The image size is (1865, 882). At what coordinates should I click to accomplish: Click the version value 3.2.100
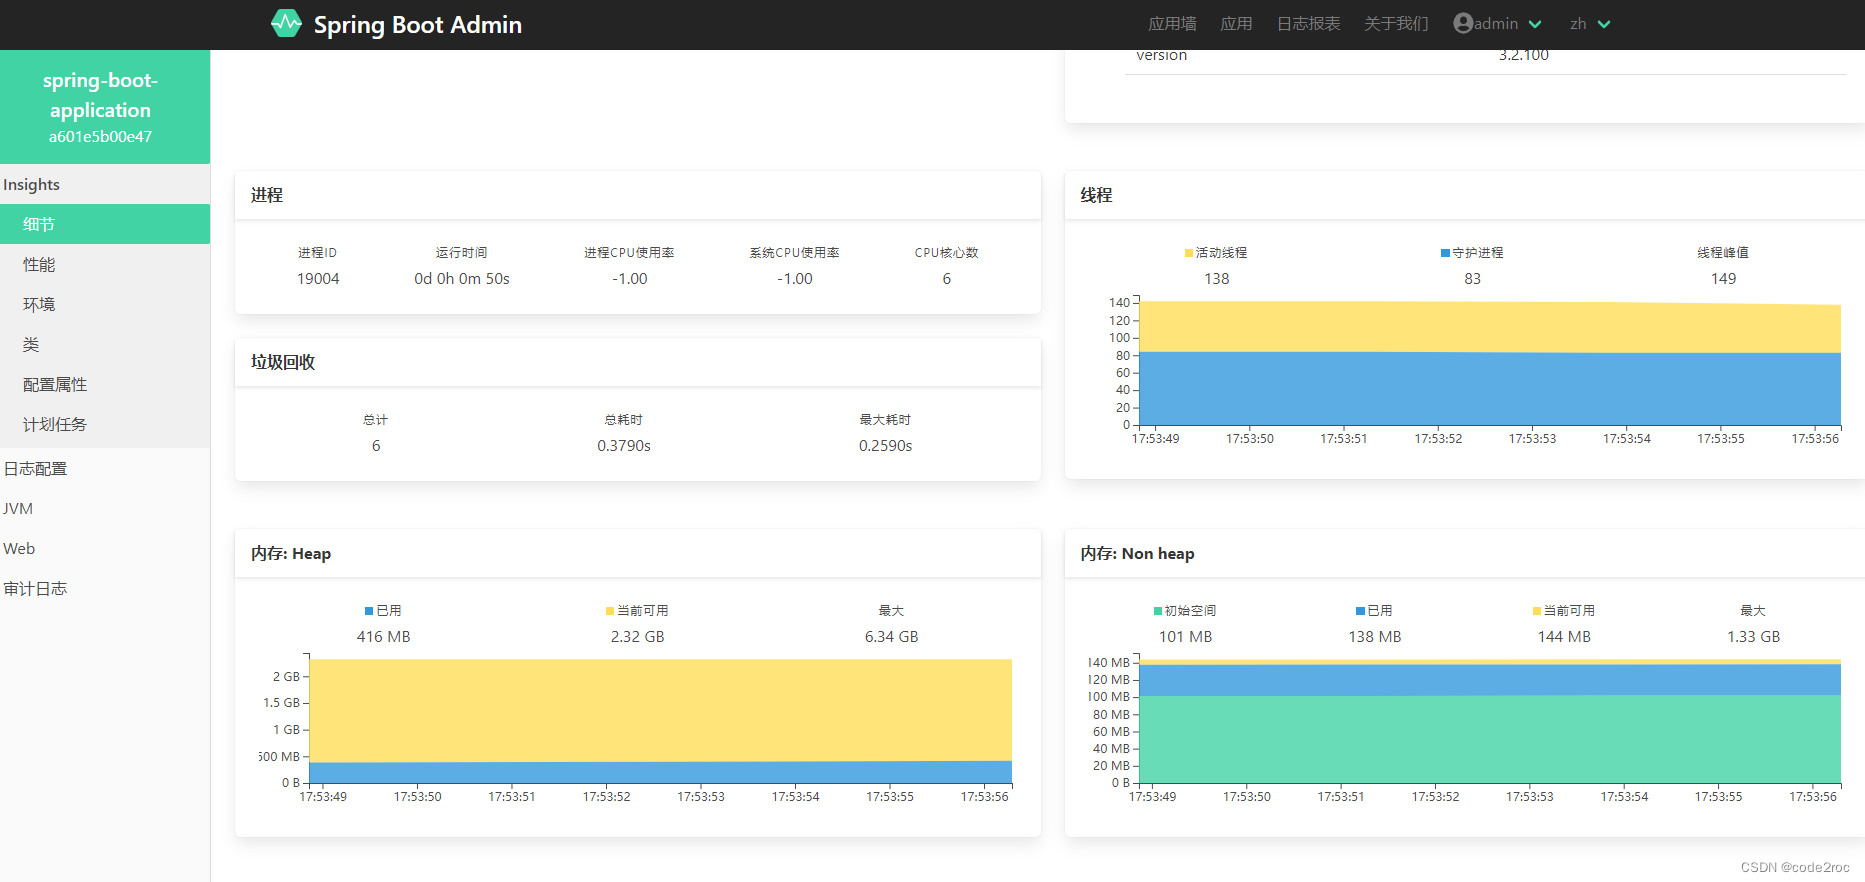pos(1523,55)
